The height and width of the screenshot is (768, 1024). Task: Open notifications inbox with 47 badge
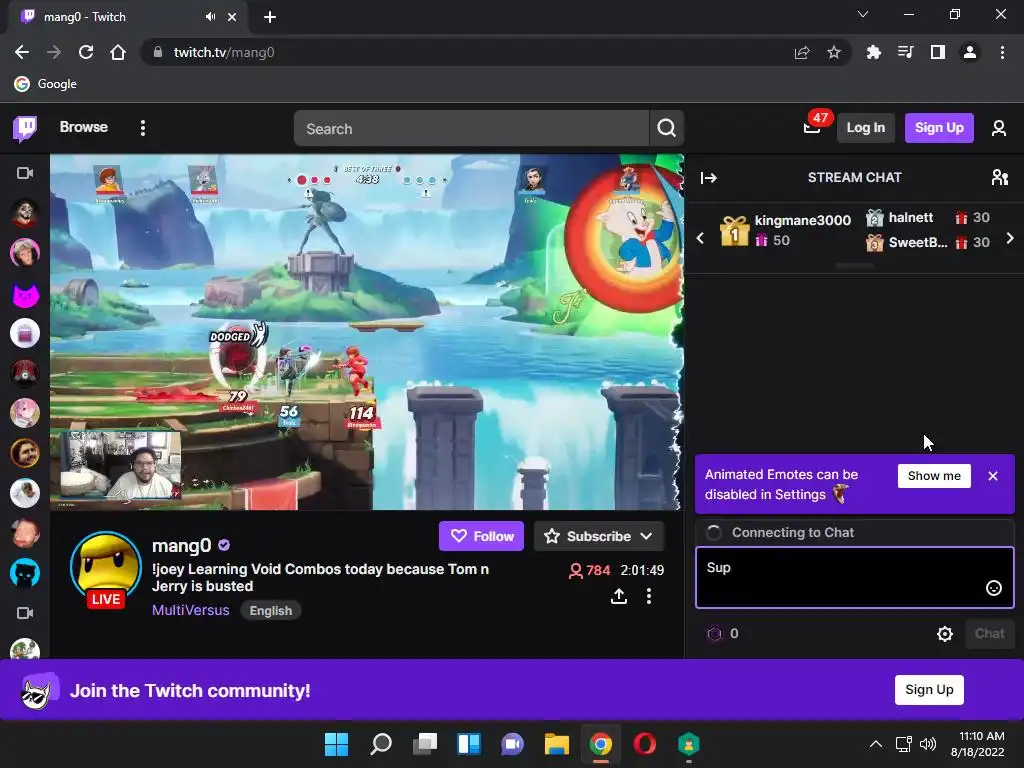812,127
